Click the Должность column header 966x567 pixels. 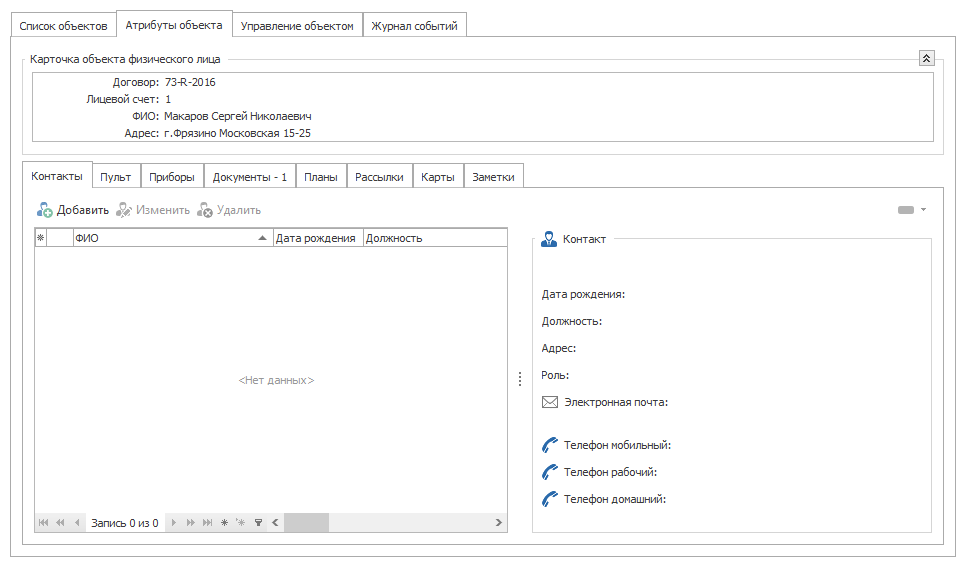point(435,238)
